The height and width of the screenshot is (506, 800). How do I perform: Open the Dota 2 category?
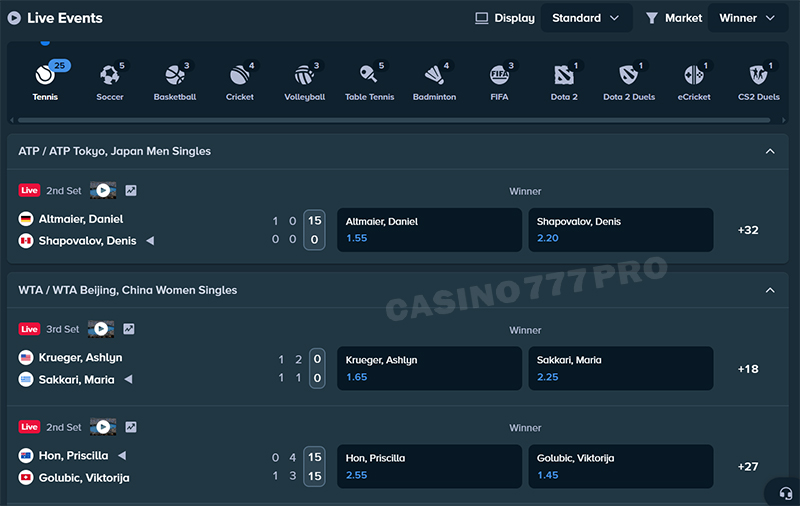[564, 76]
